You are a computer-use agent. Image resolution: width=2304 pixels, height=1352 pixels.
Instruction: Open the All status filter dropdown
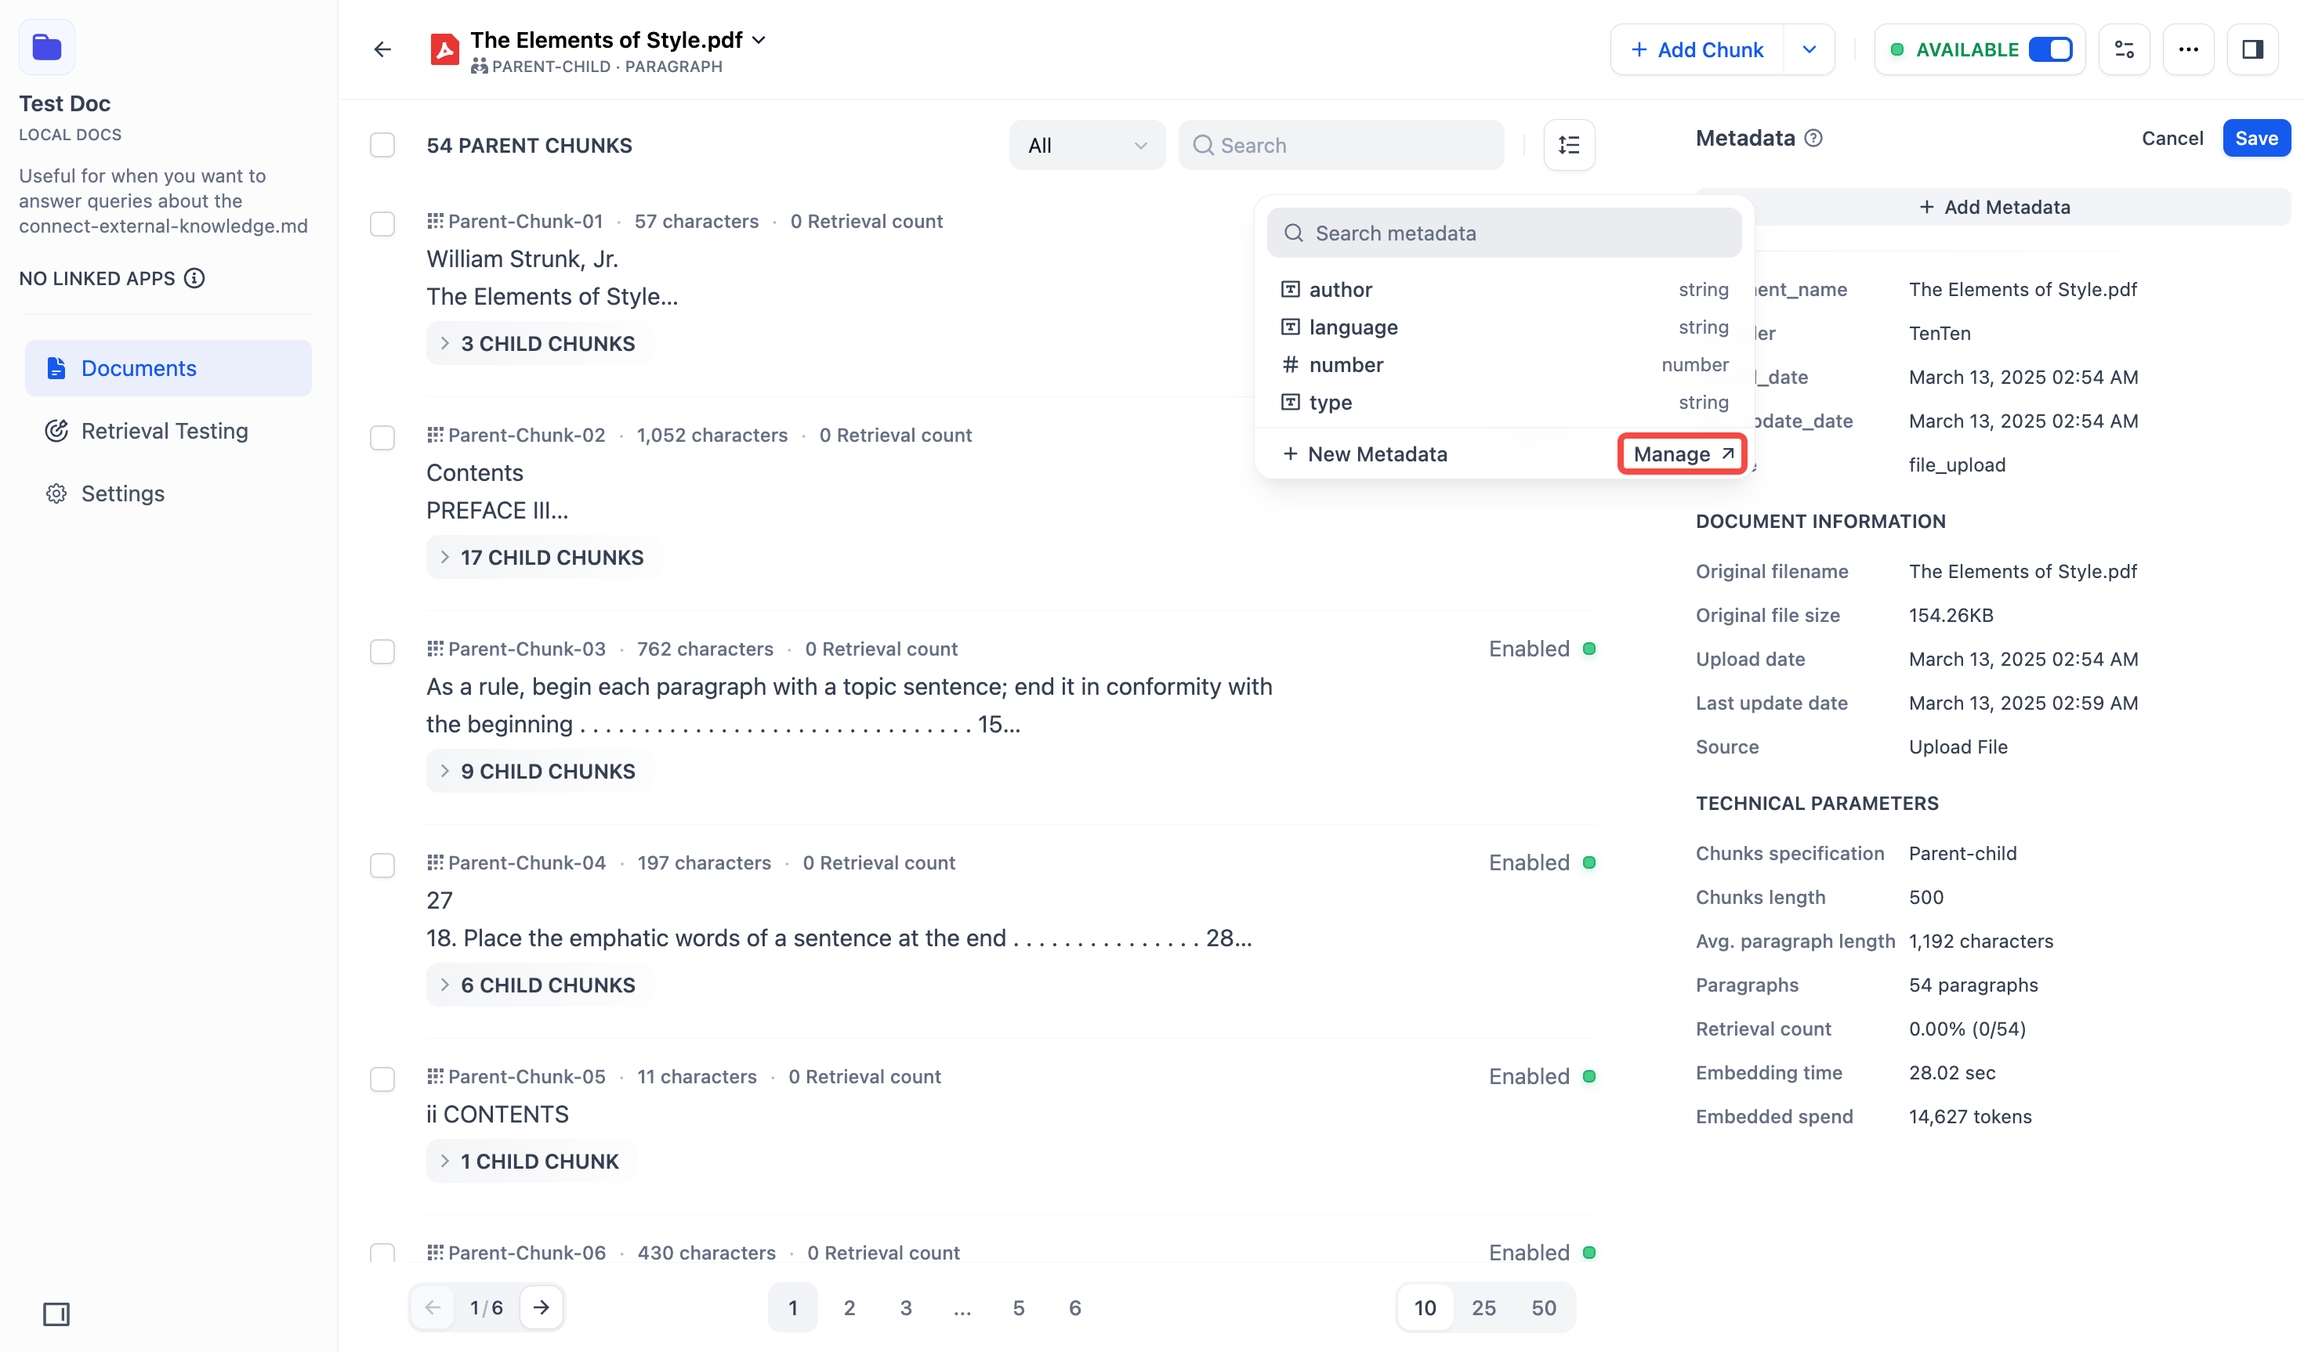point(1086,145)
